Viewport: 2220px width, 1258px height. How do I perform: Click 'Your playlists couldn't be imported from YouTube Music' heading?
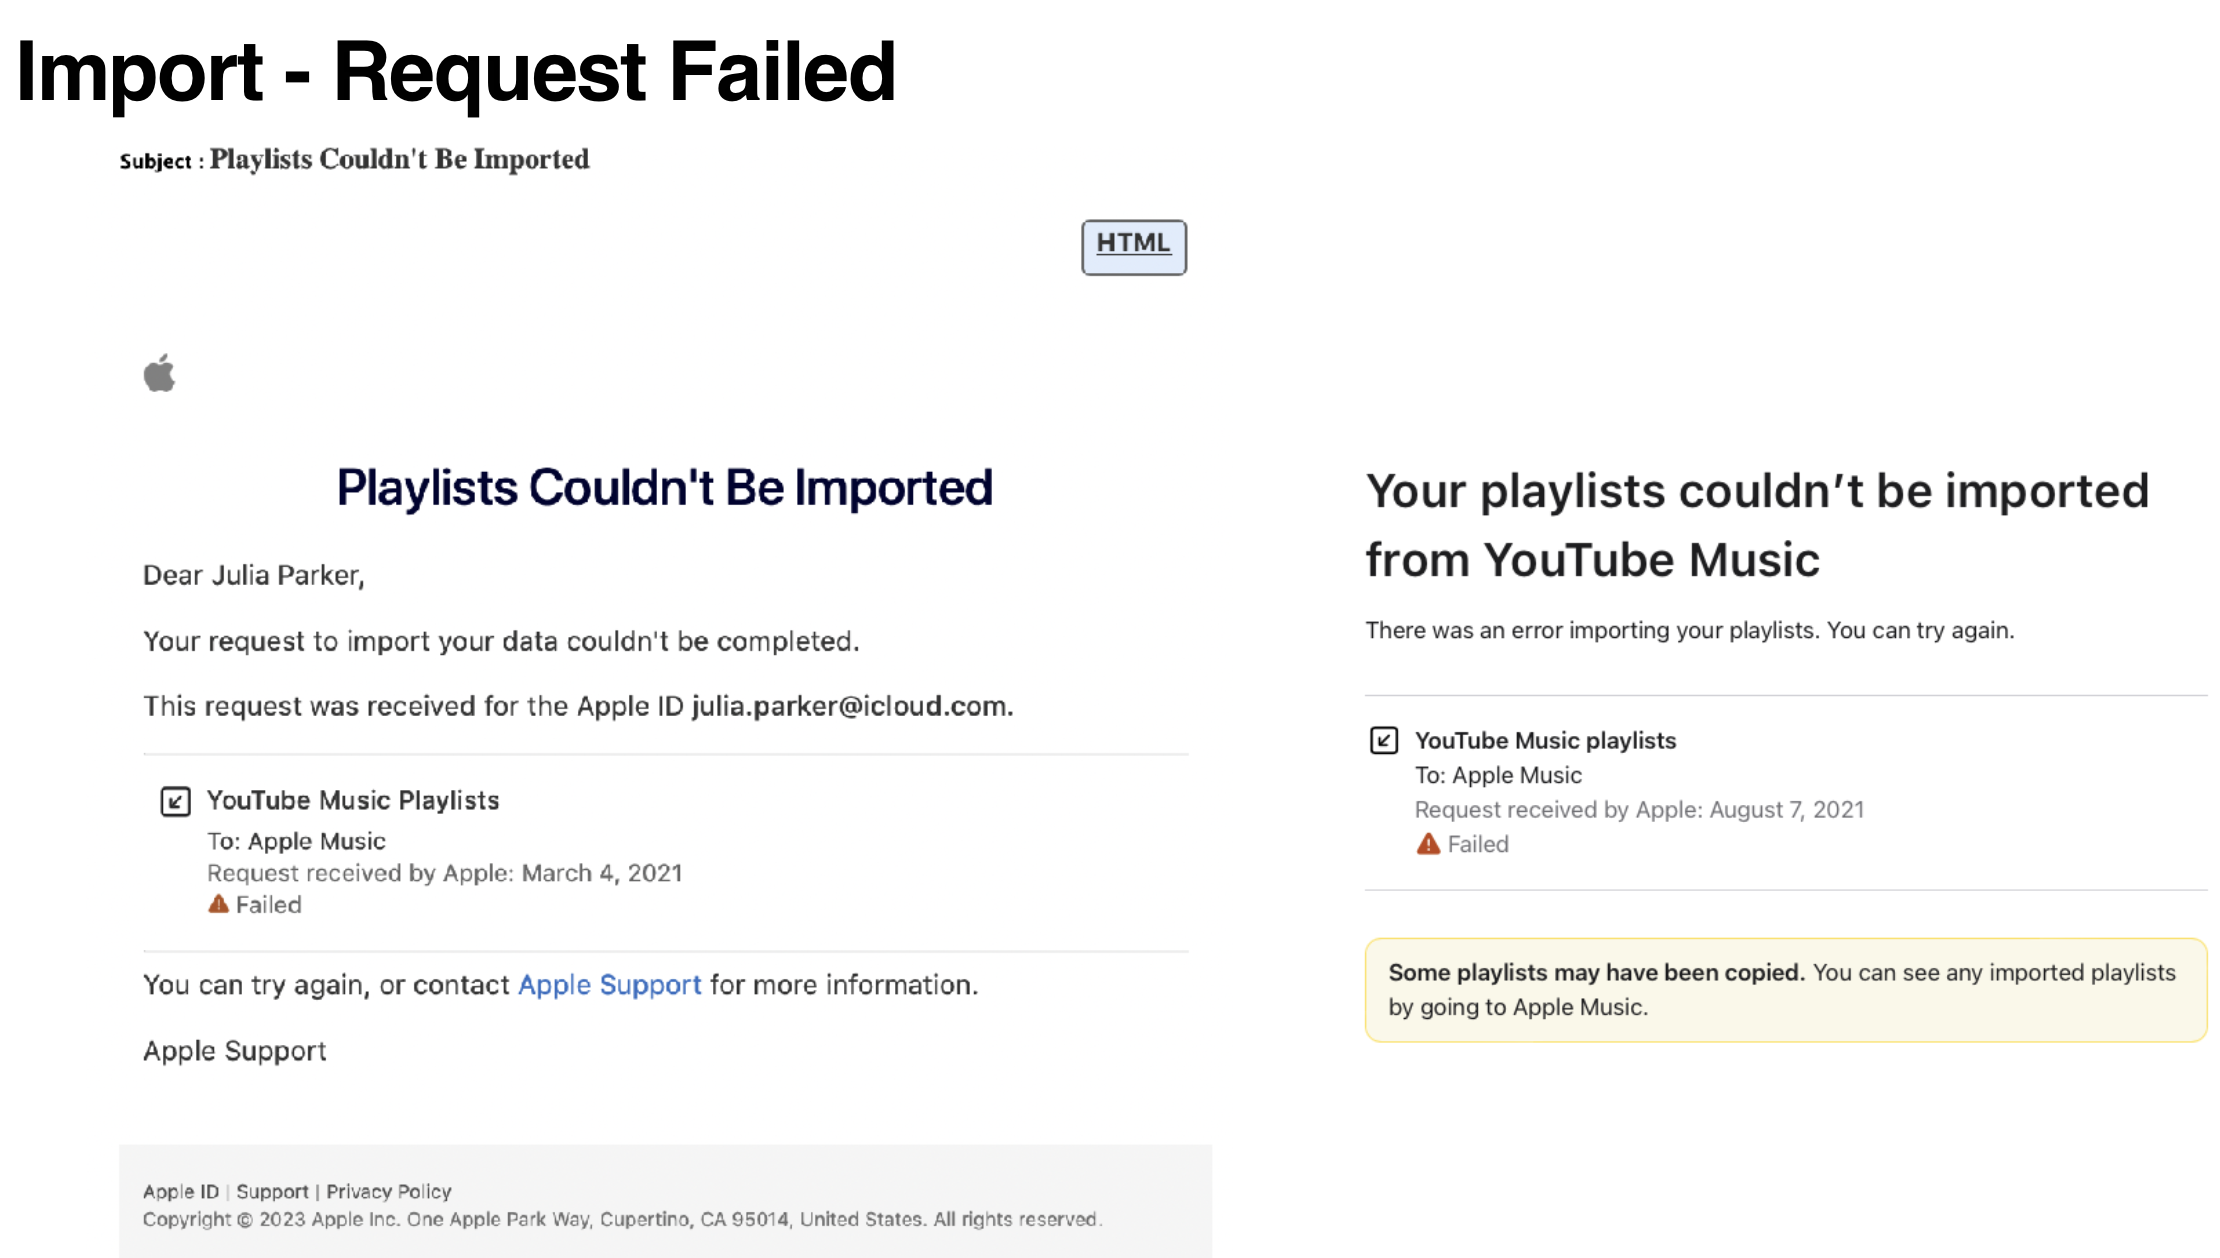click(x=1756, y=525)
